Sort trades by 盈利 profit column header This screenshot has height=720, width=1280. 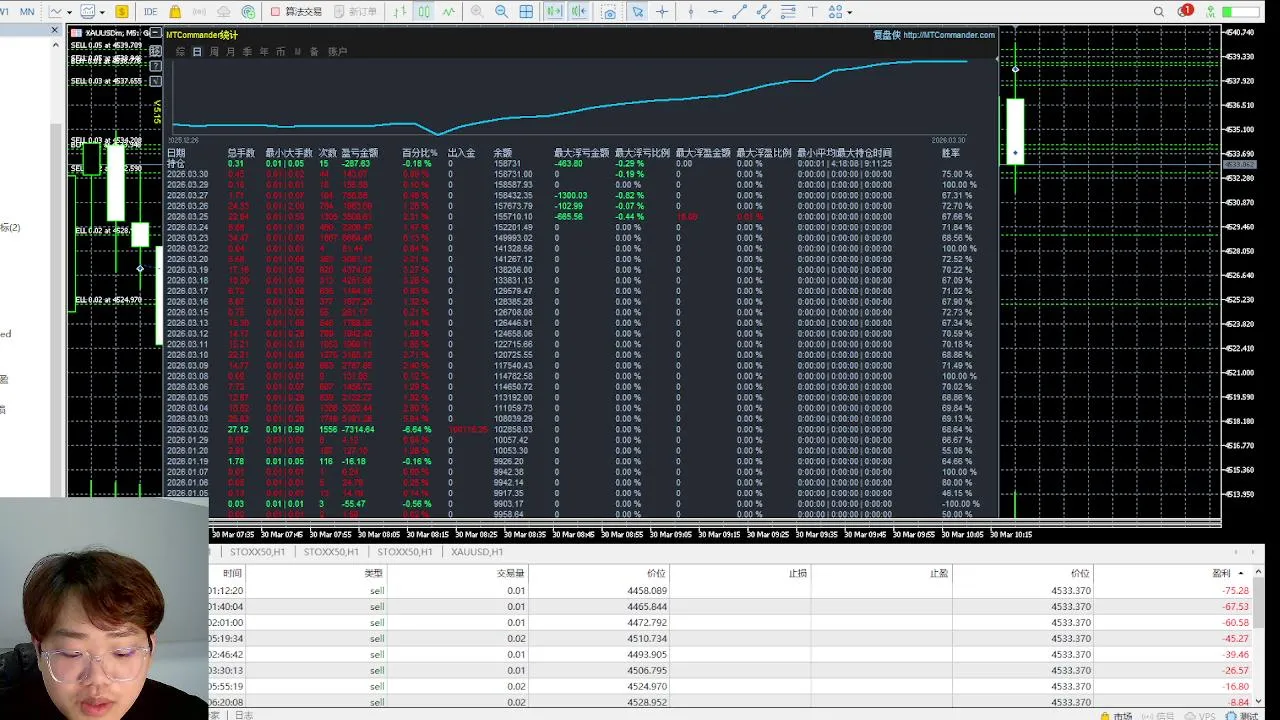pyautogui.click(x=1222, y=574)
